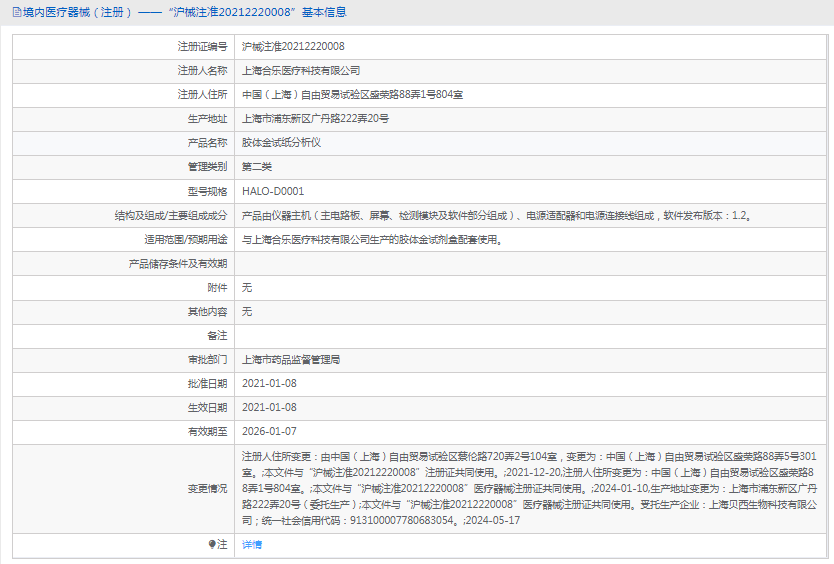Click the bulb icon beside 注 label
This screenshot has height=564, width=834.
[212, 544]
